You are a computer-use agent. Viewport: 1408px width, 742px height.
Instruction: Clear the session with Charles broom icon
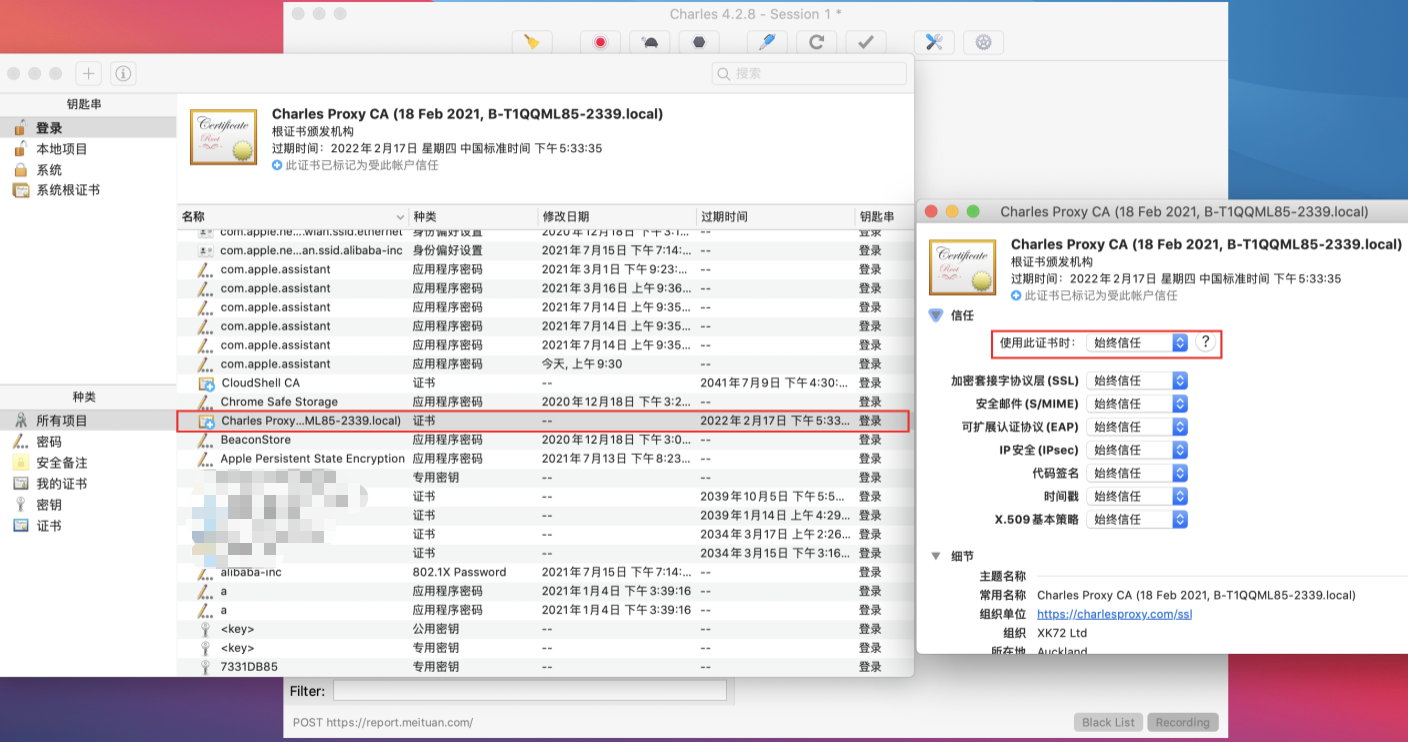tap(532, 42)
